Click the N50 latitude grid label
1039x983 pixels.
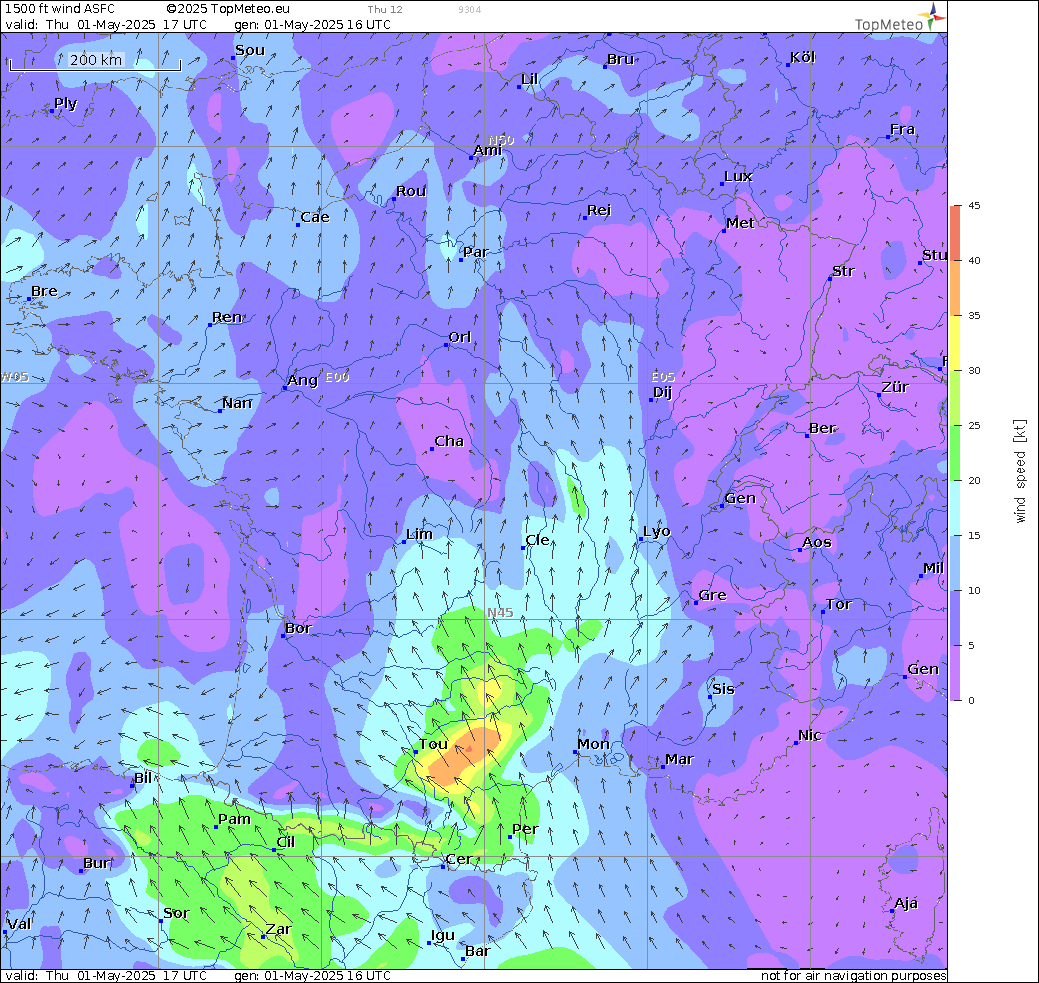pos(501,140)
